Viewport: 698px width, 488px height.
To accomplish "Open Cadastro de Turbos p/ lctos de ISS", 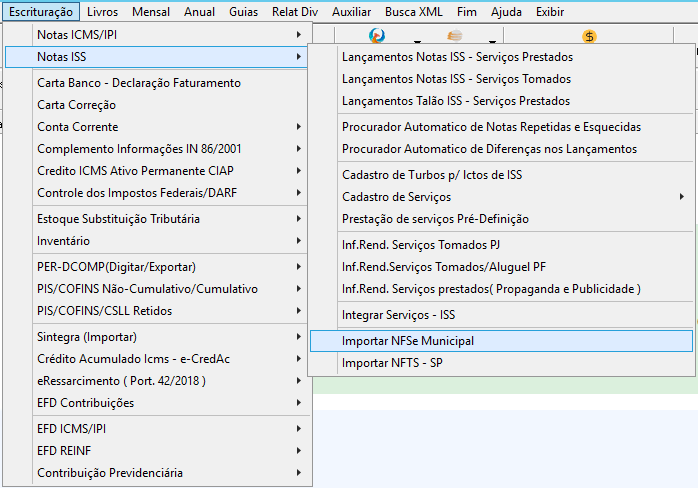I will coord(501,175).
